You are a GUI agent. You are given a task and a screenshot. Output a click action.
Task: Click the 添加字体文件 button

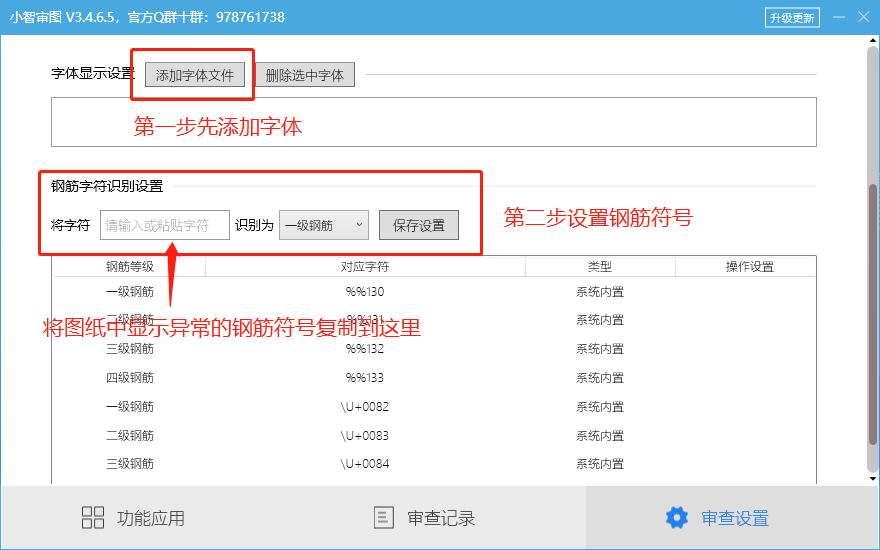[x=195, y=75]
